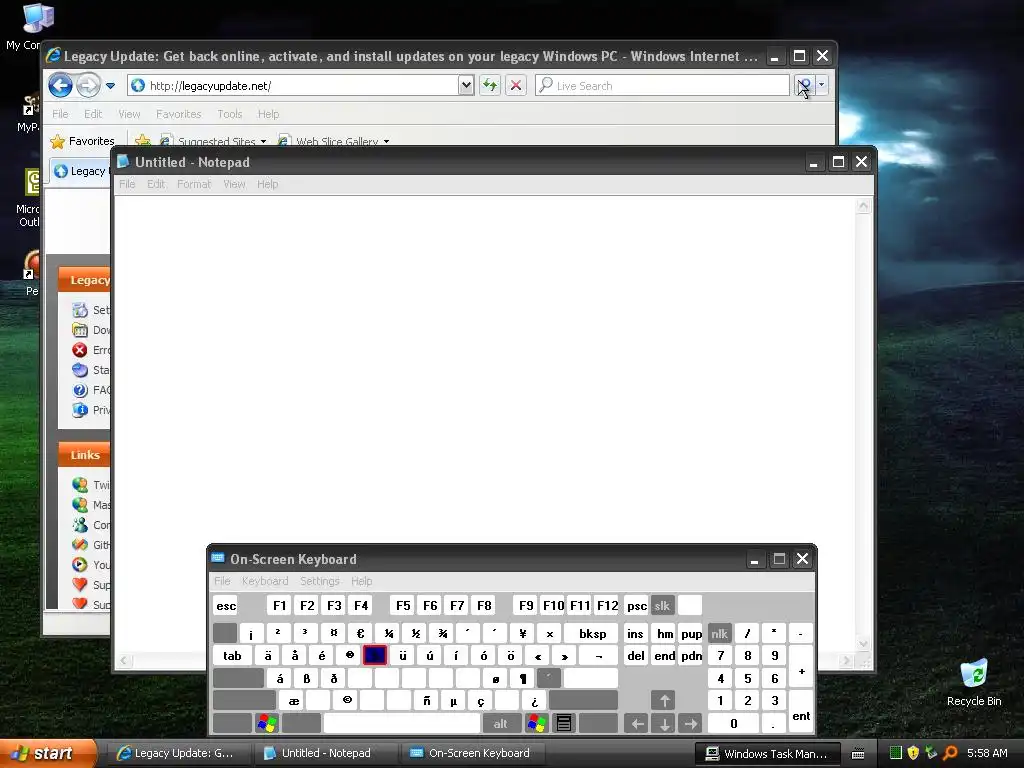
Task: Click the Start button
Action: pos(48,753)
